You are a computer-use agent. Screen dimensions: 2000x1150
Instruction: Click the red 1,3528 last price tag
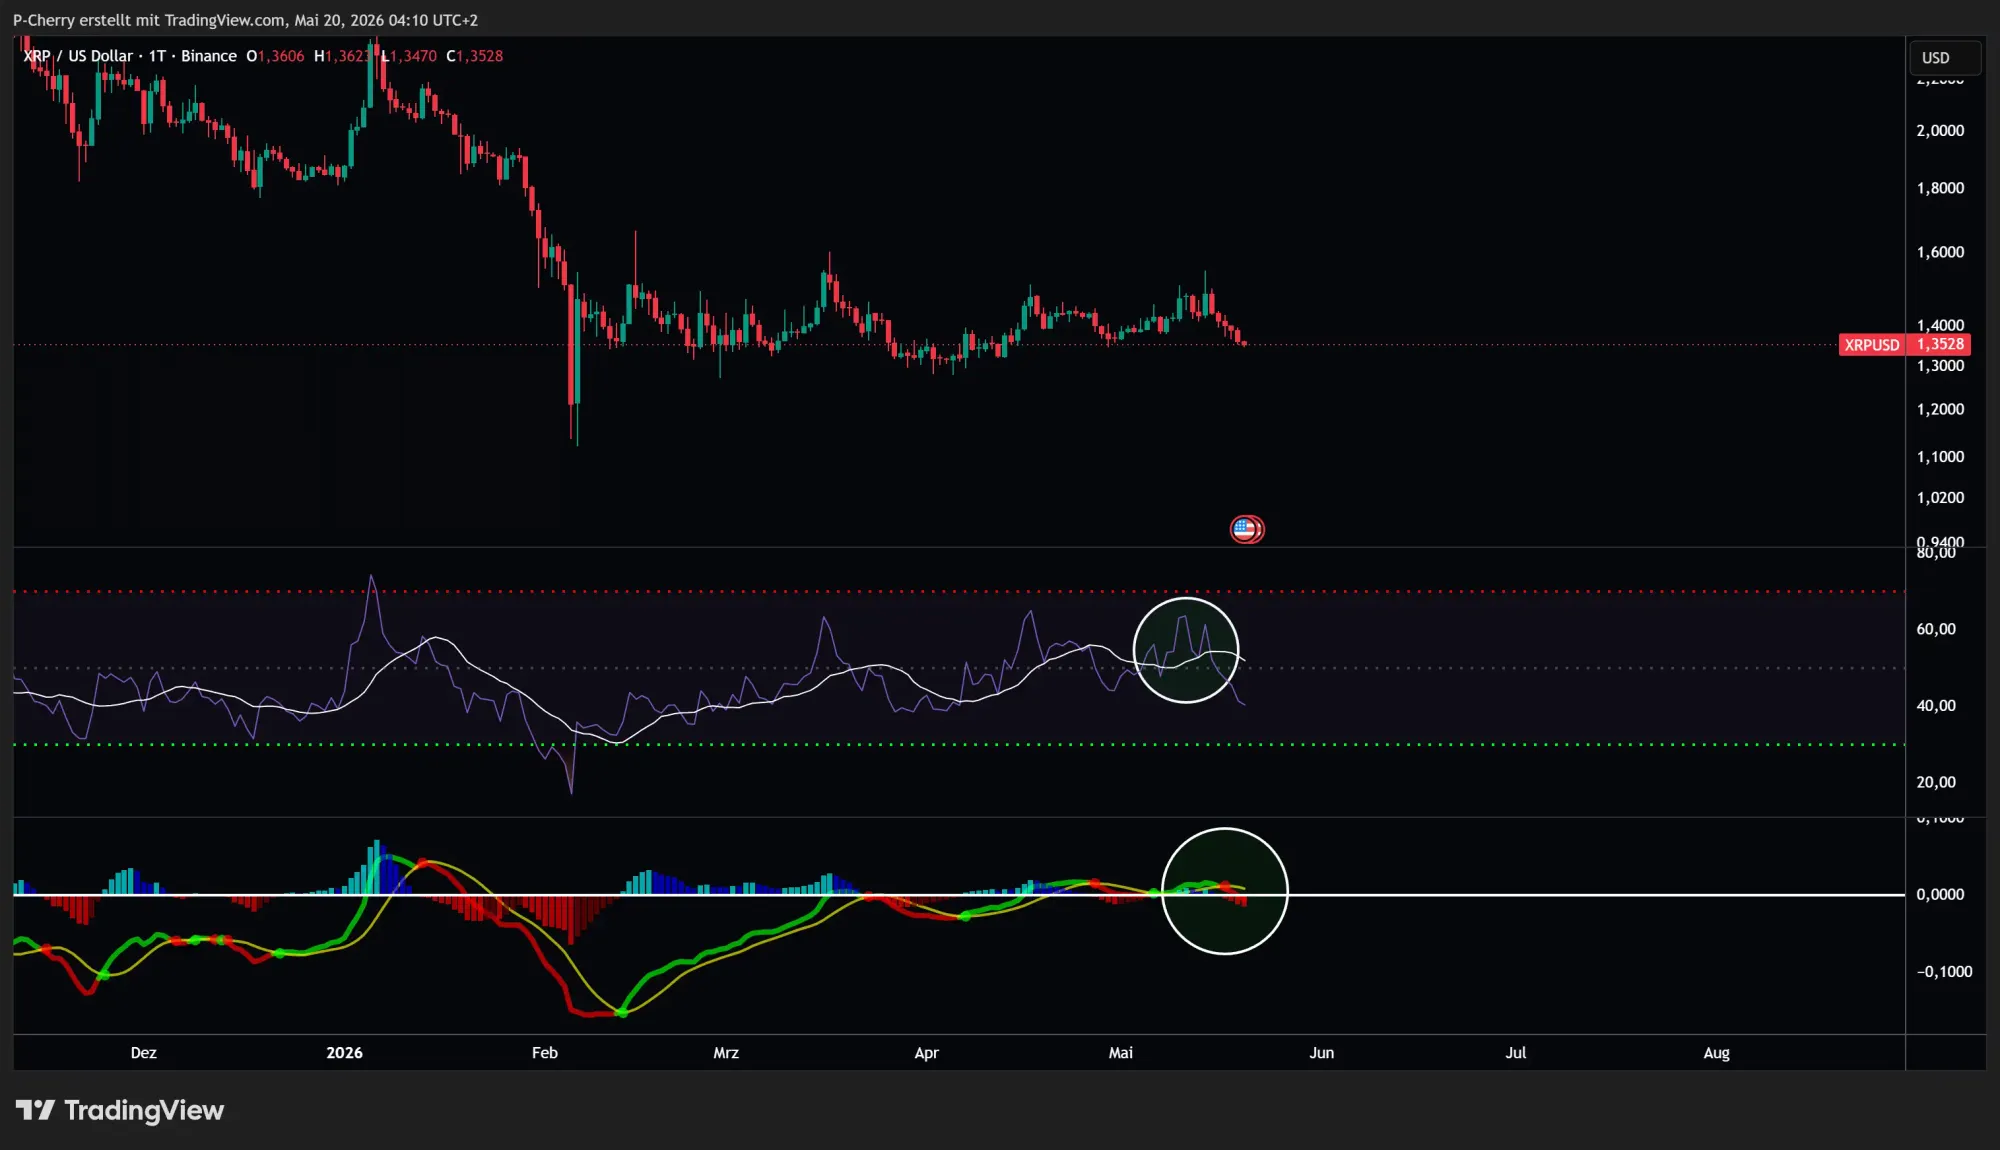coord(1939,345)
